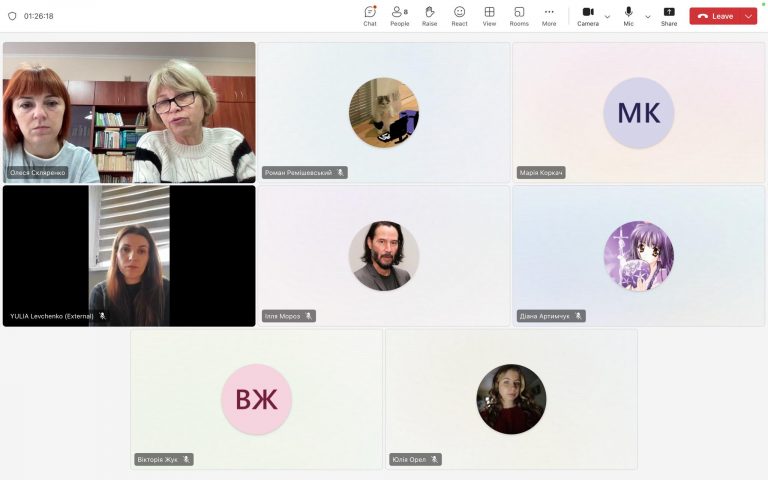The image size is (768, 480).
Task: Leave the meeting
Action: 716,16
